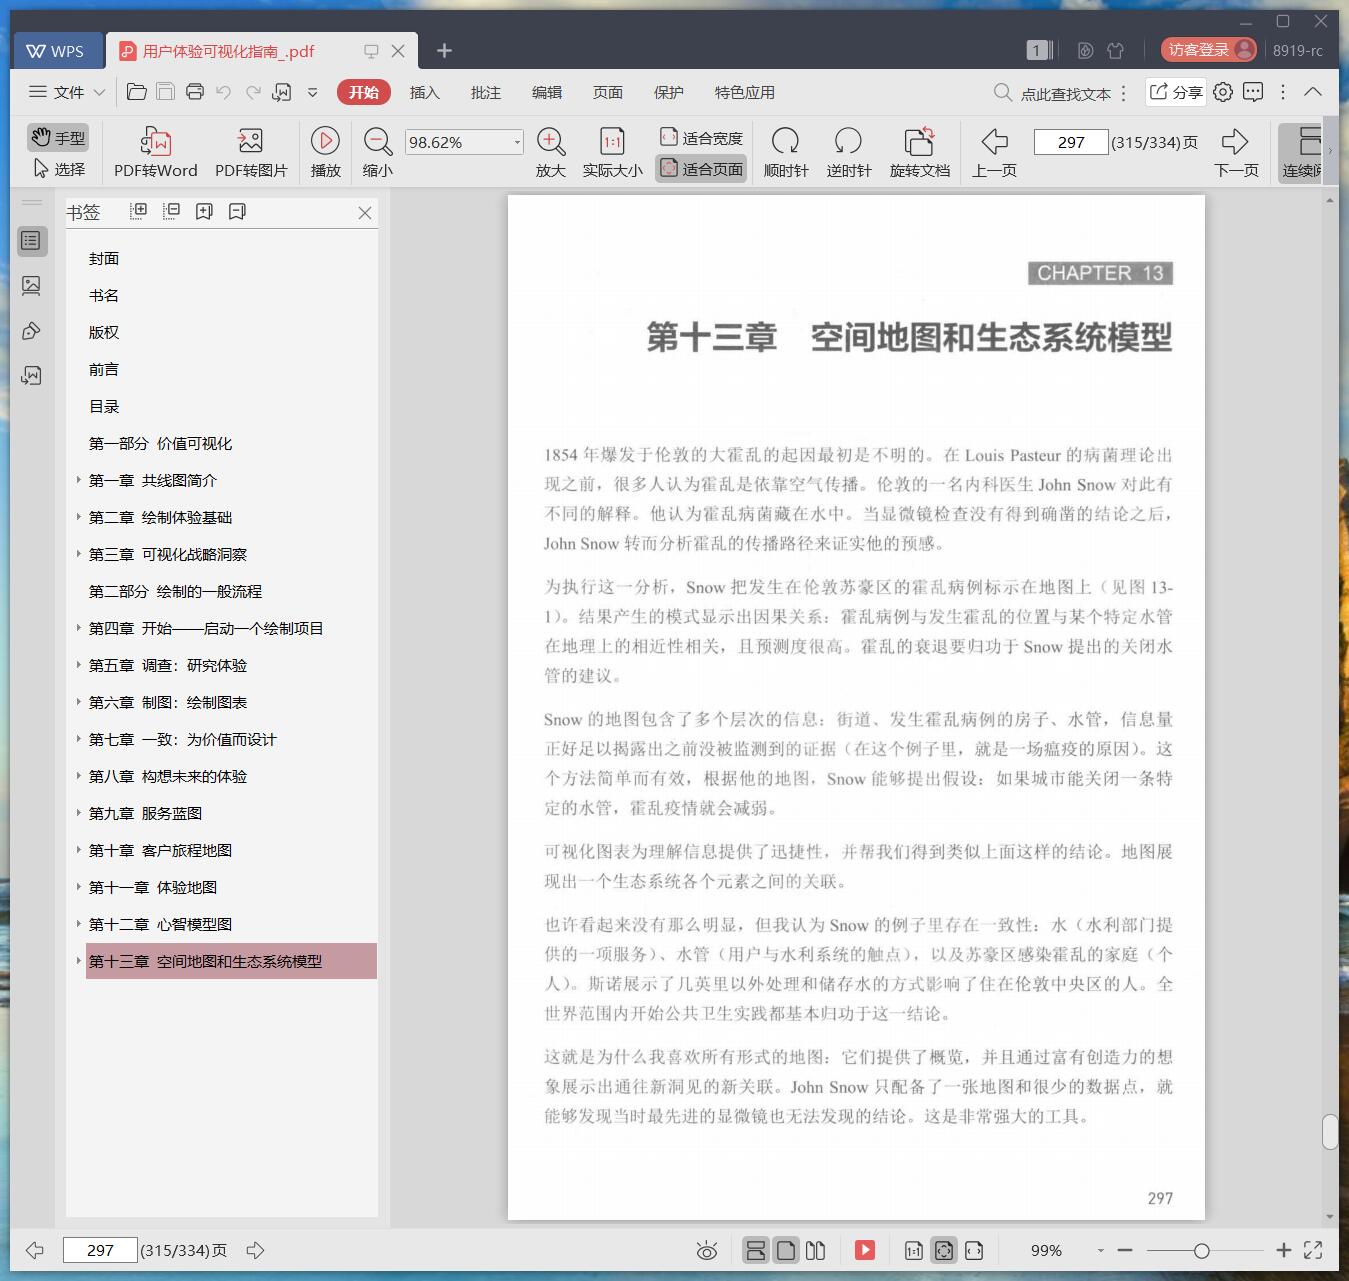The image size is (1349, 1281).
Task: Show bookmarks panel in sidebar
Action: (x=31, y=240)
